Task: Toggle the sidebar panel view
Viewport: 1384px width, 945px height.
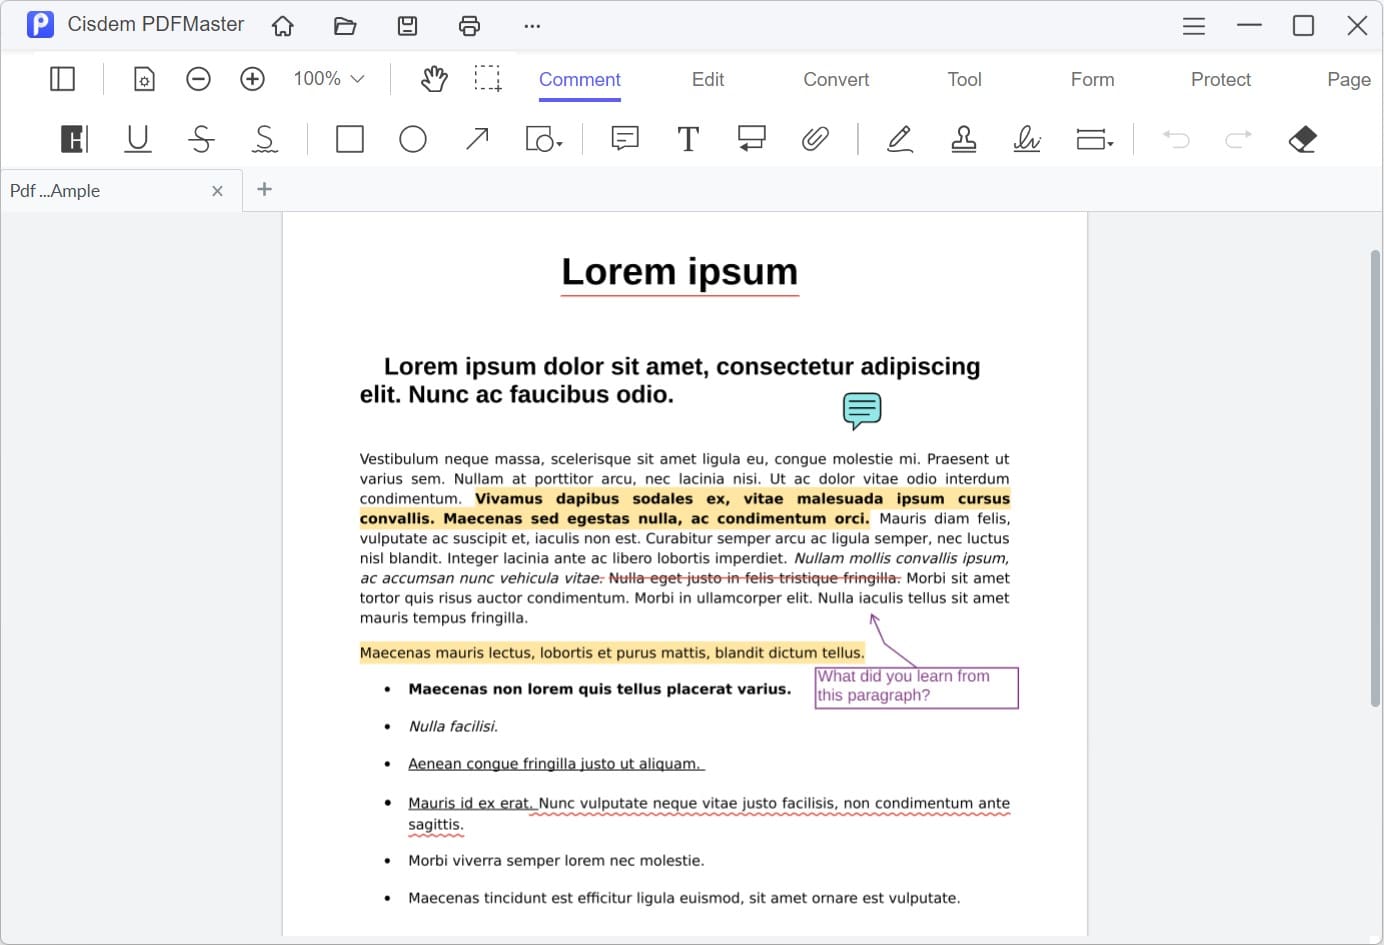Action: [62, 78]
